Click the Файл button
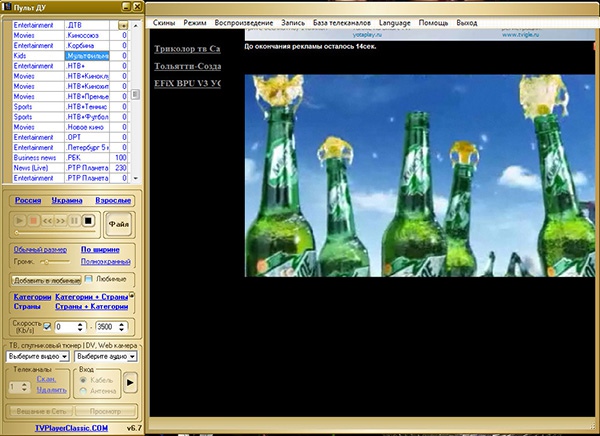600x436 pixels. pos(119,224)
